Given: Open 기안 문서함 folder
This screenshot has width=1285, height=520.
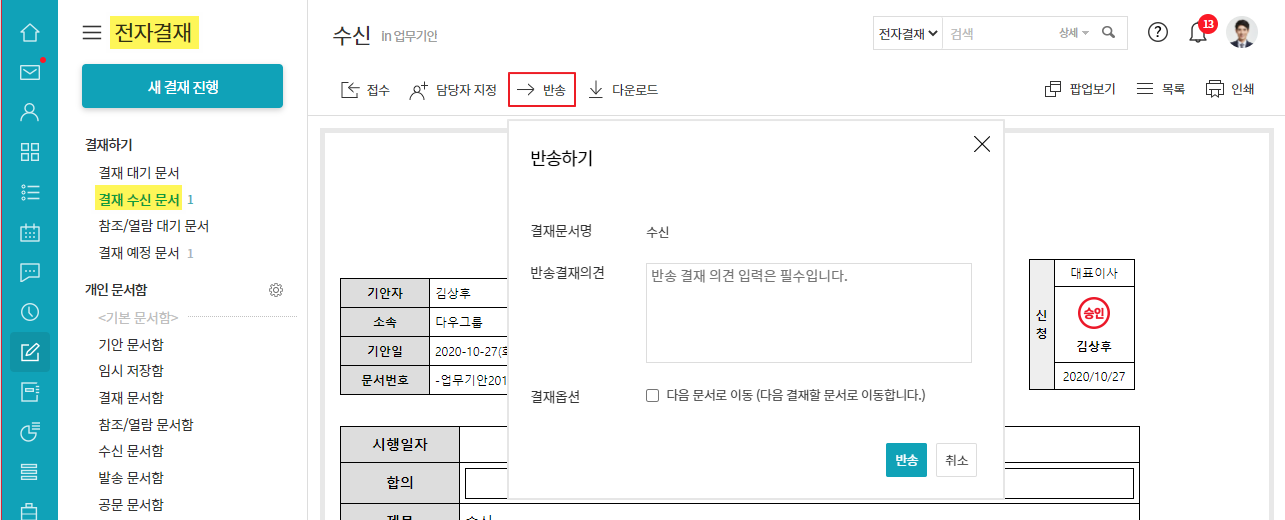Looking at the screenshot, I should (131, 345).
